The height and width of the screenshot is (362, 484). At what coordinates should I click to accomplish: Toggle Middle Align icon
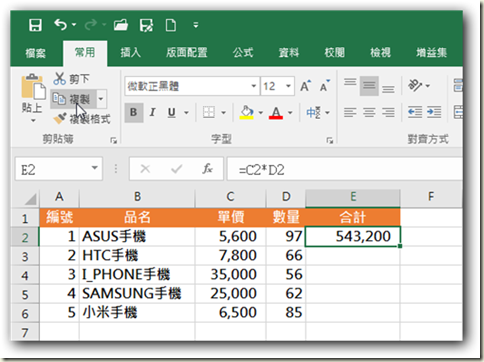click(x=369, y=86)
